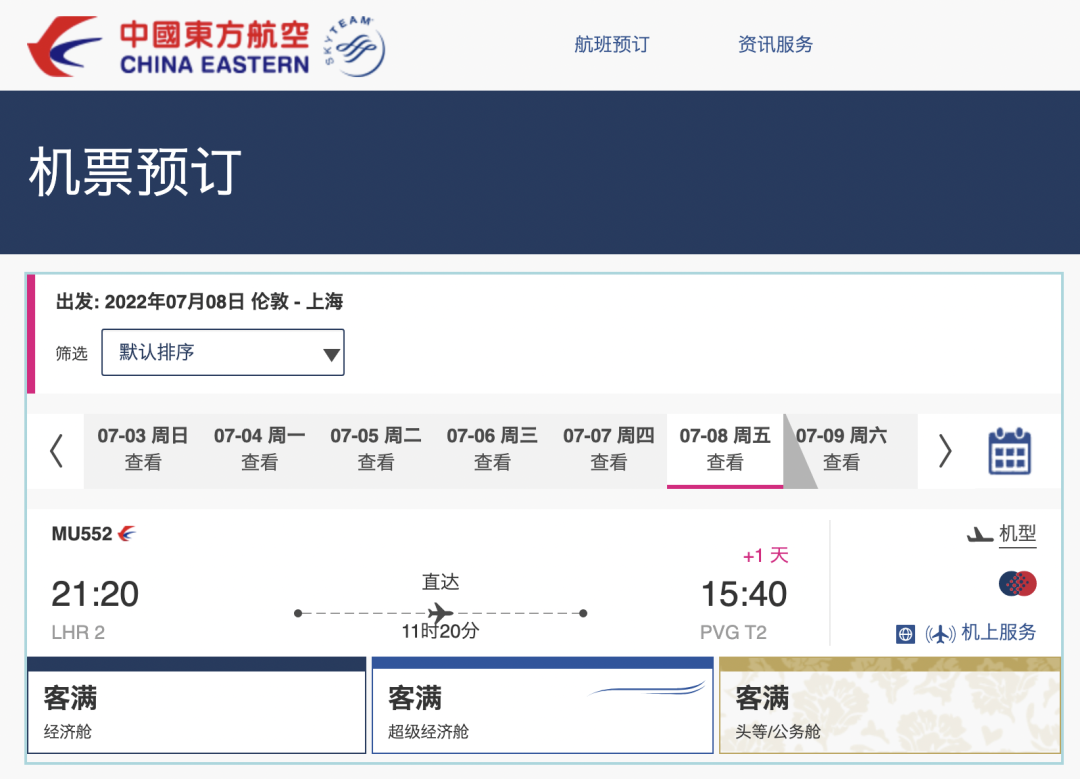Select the 经济舱 full cabin card

coord(196,705)
